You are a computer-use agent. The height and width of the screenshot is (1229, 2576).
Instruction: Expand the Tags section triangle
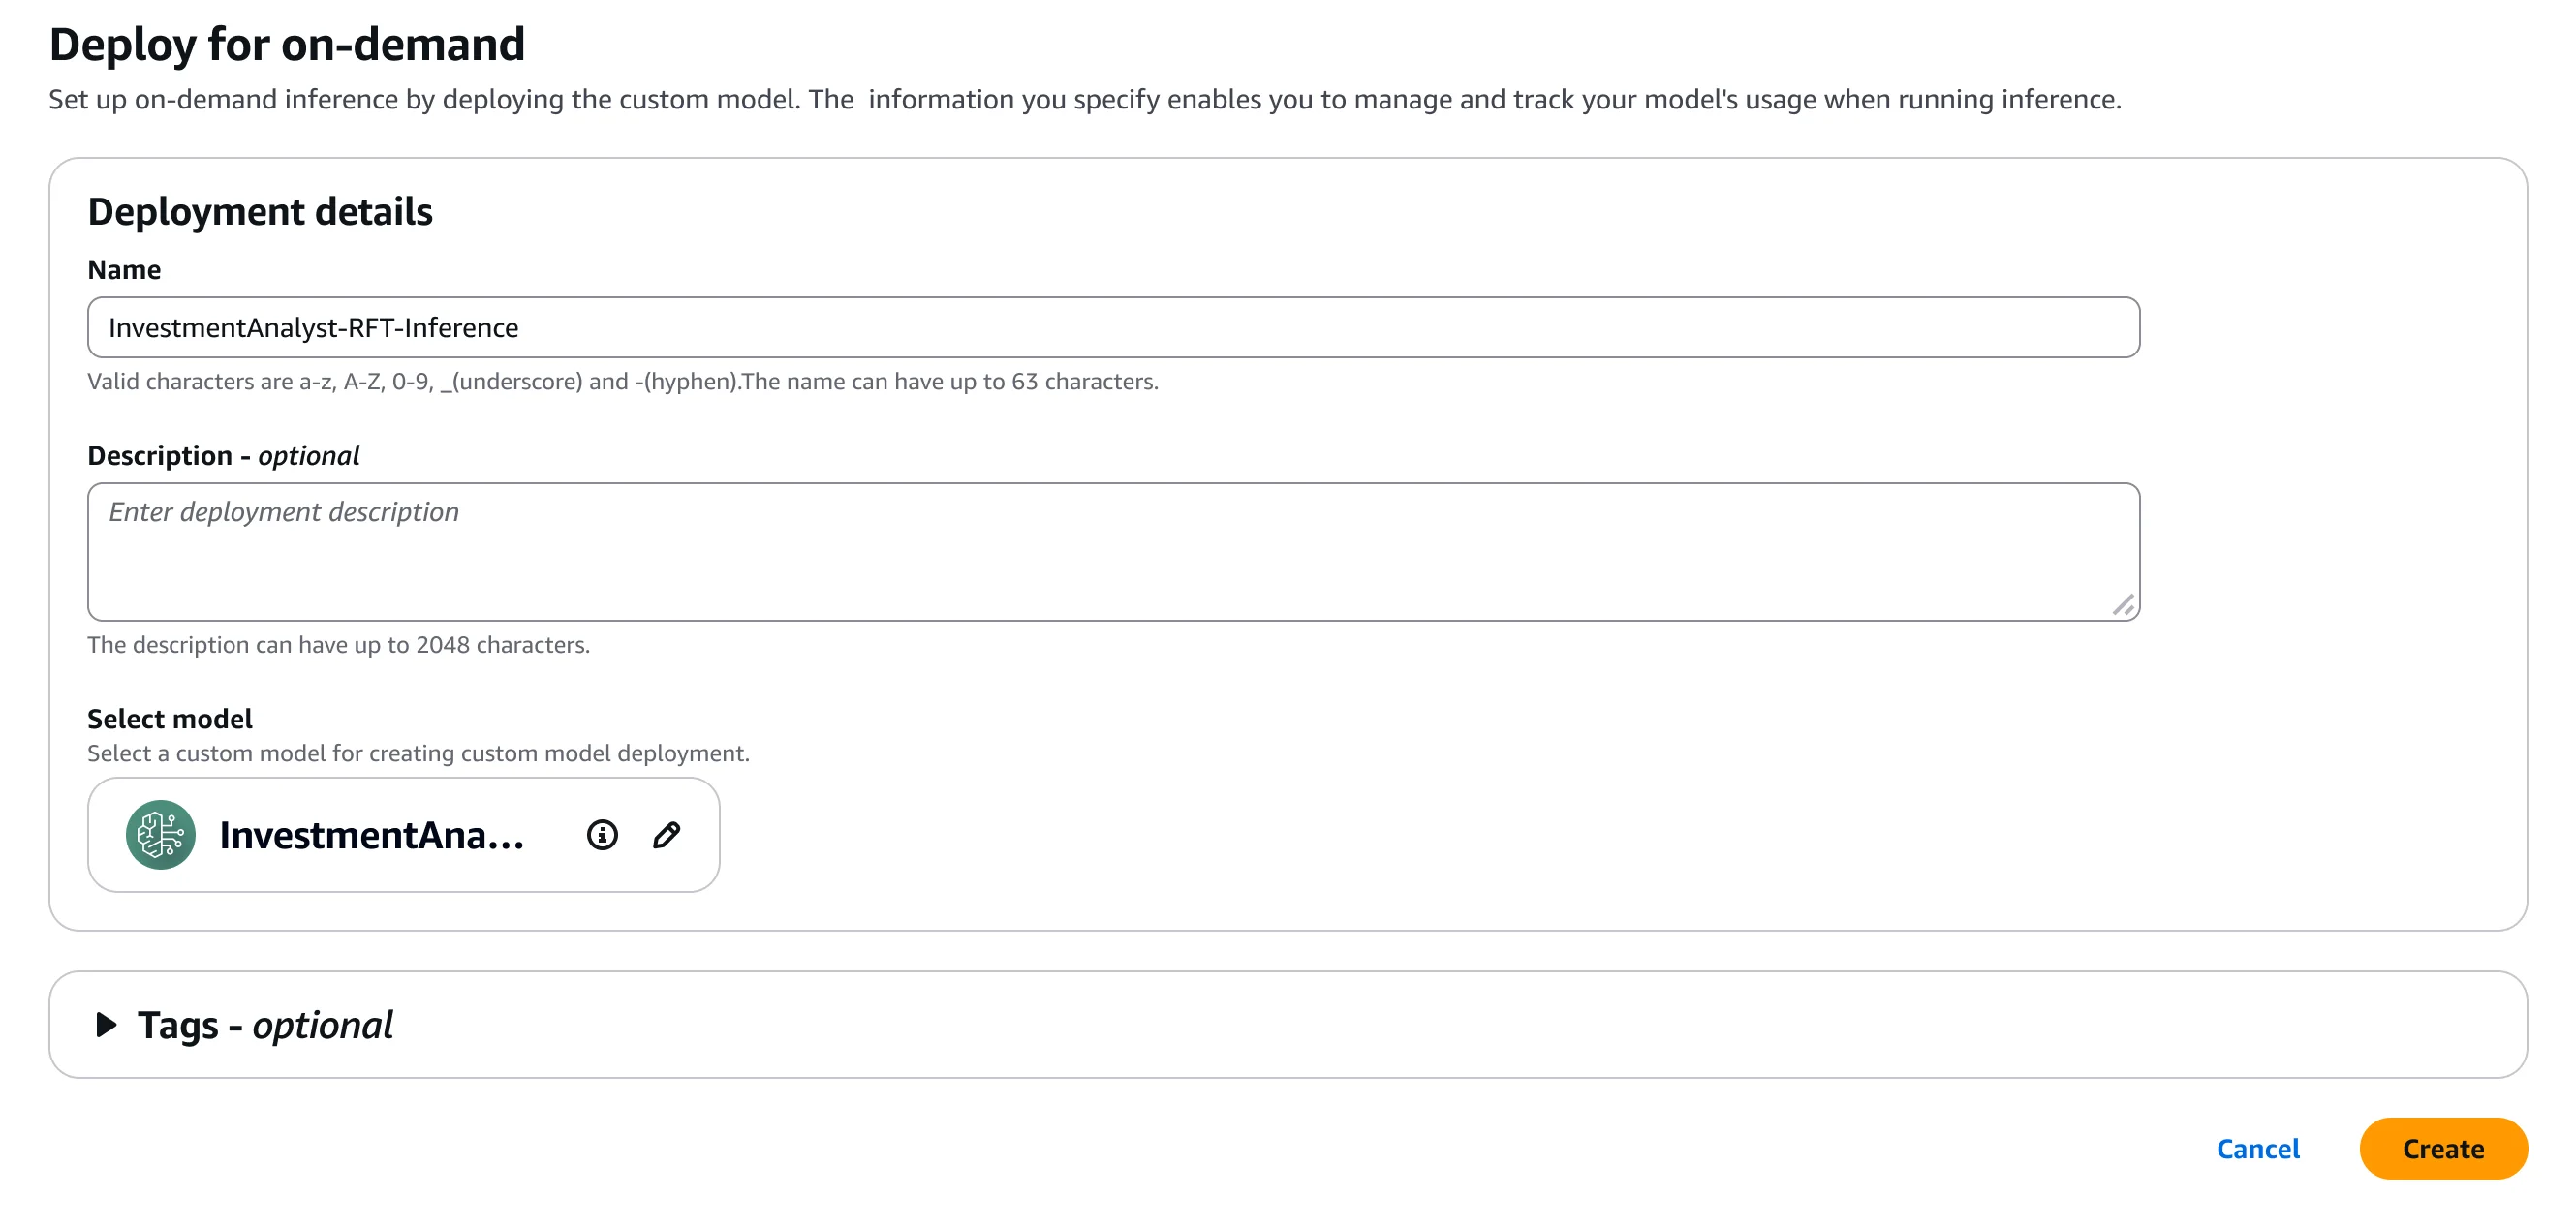(105, 1025)
